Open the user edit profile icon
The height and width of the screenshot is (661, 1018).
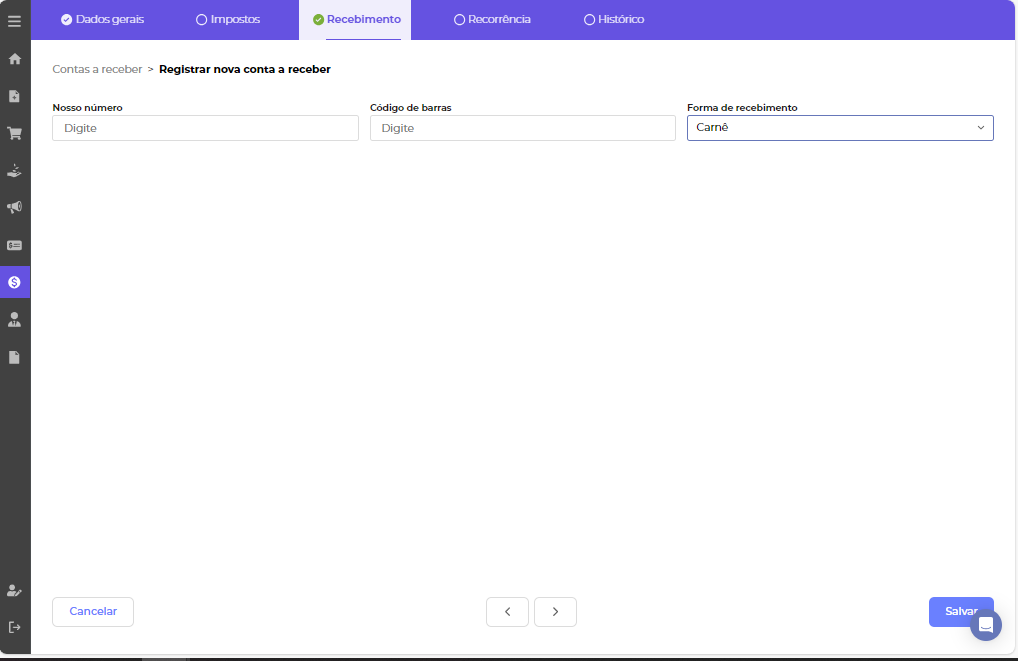point(15,590)
